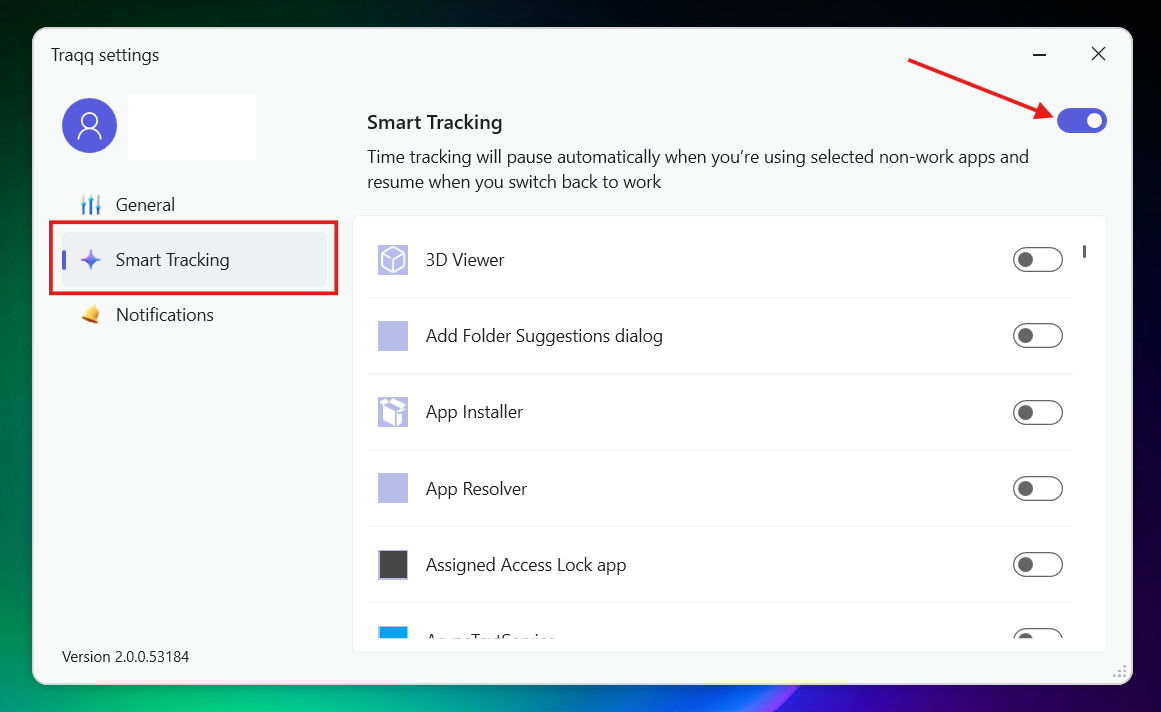This screenshot has width=1161, height=712.
Task: Select the Smart Tracking sidebar tab
Action: click(194, 260)
